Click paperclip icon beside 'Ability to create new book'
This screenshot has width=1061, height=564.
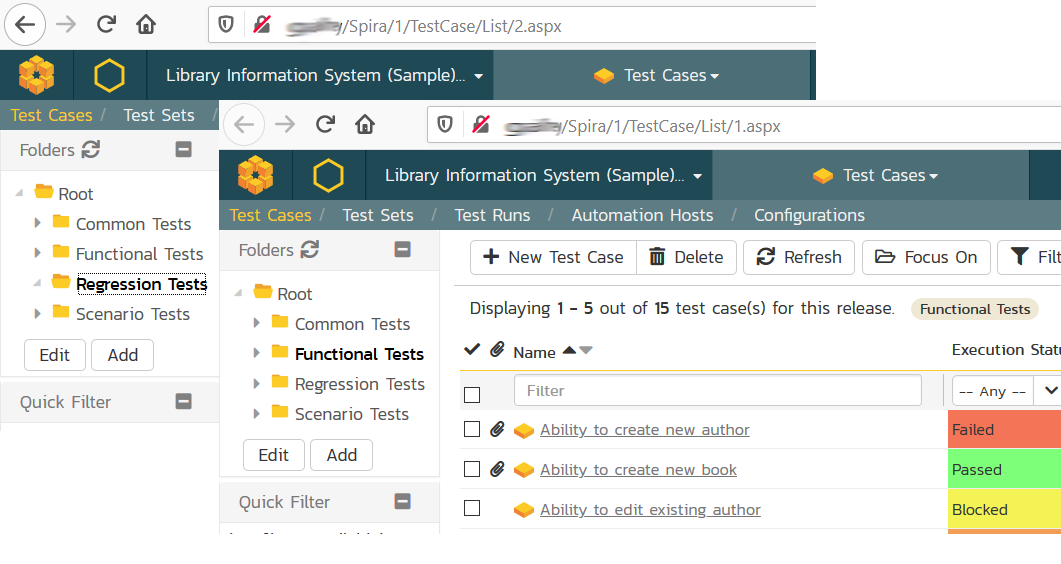pos(497,469)
